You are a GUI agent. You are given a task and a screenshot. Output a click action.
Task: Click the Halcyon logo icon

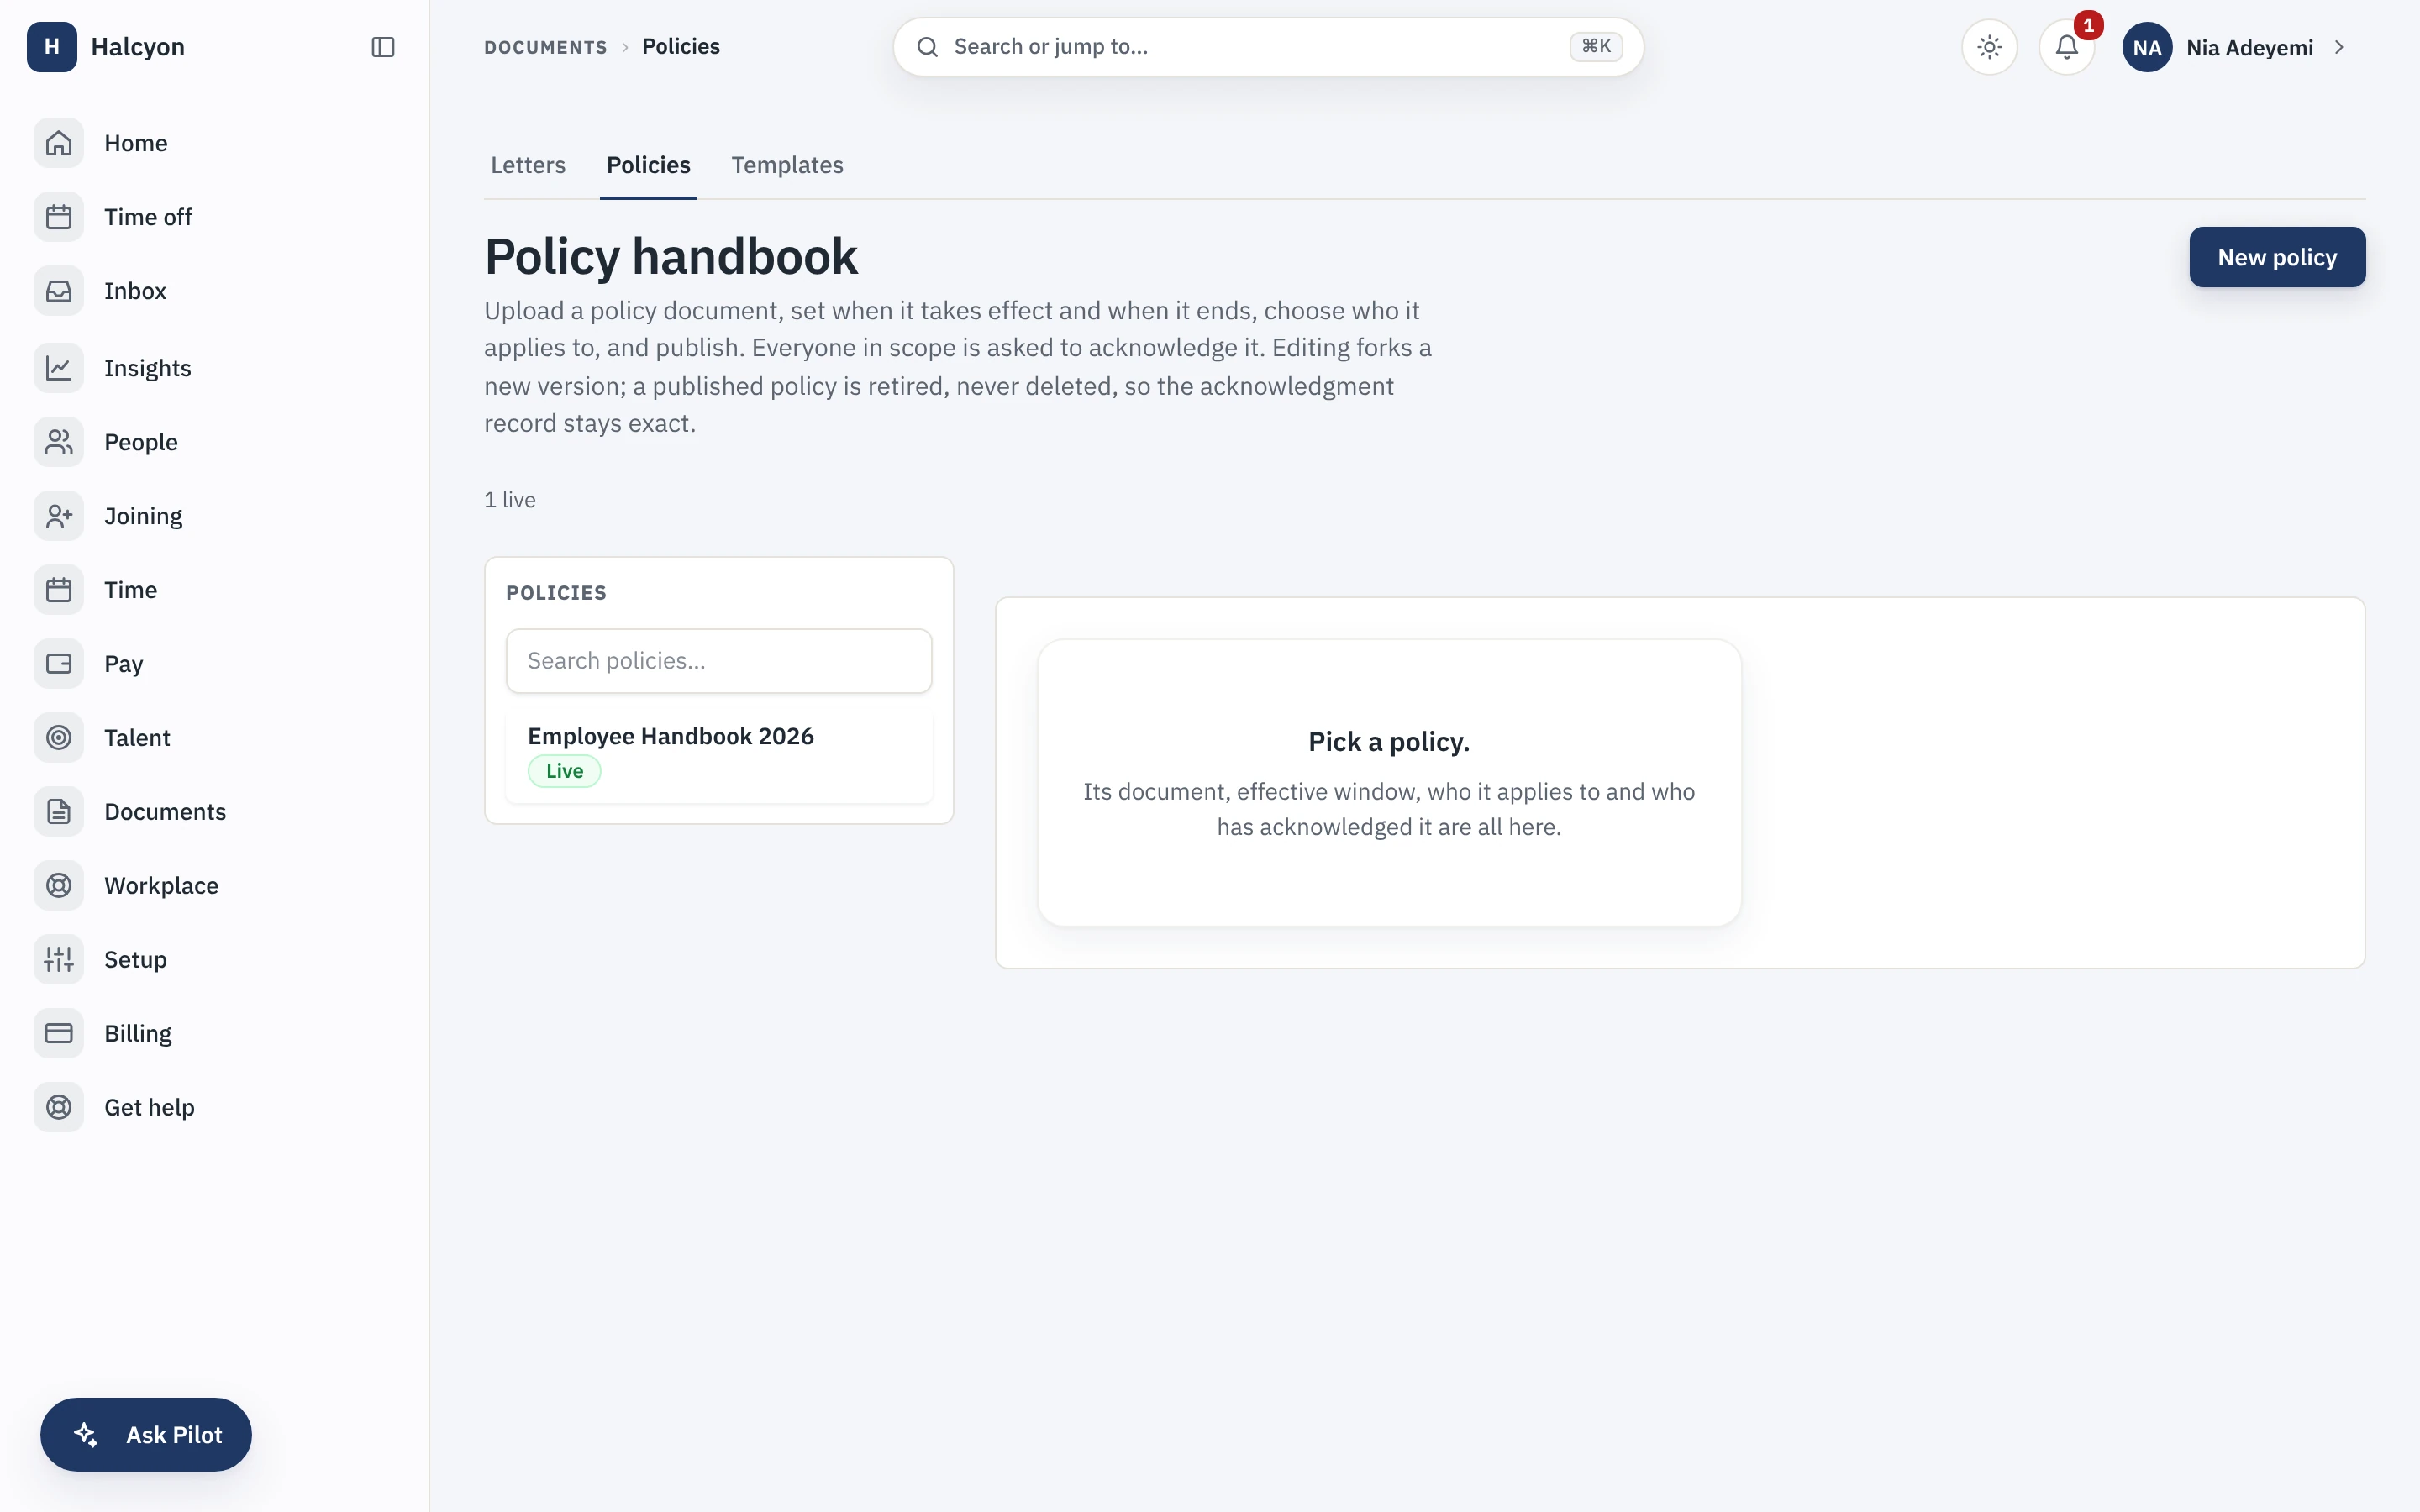52,47
